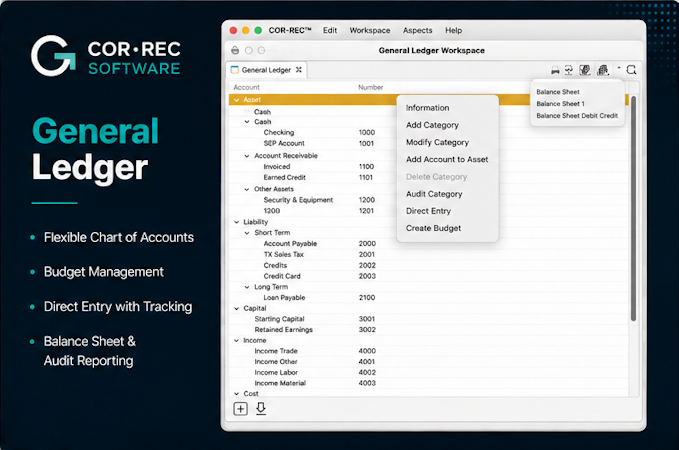The image size is (679, 450).
Task: Collapse the Capital category
Action: pyautogui.click(x=236, y=308)
